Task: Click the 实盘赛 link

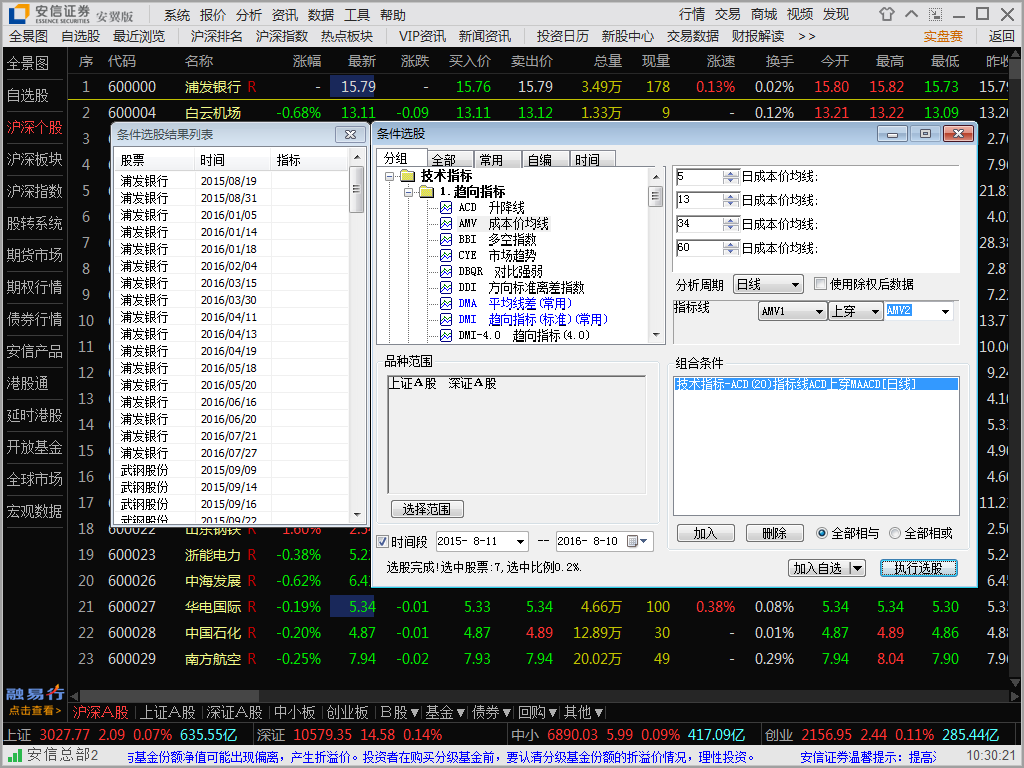Action: pos(943,37)
